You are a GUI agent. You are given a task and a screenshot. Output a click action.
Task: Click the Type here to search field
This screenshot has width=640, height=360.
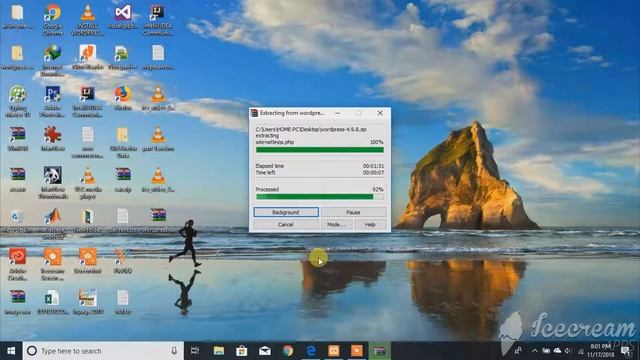tap(102, 351)
